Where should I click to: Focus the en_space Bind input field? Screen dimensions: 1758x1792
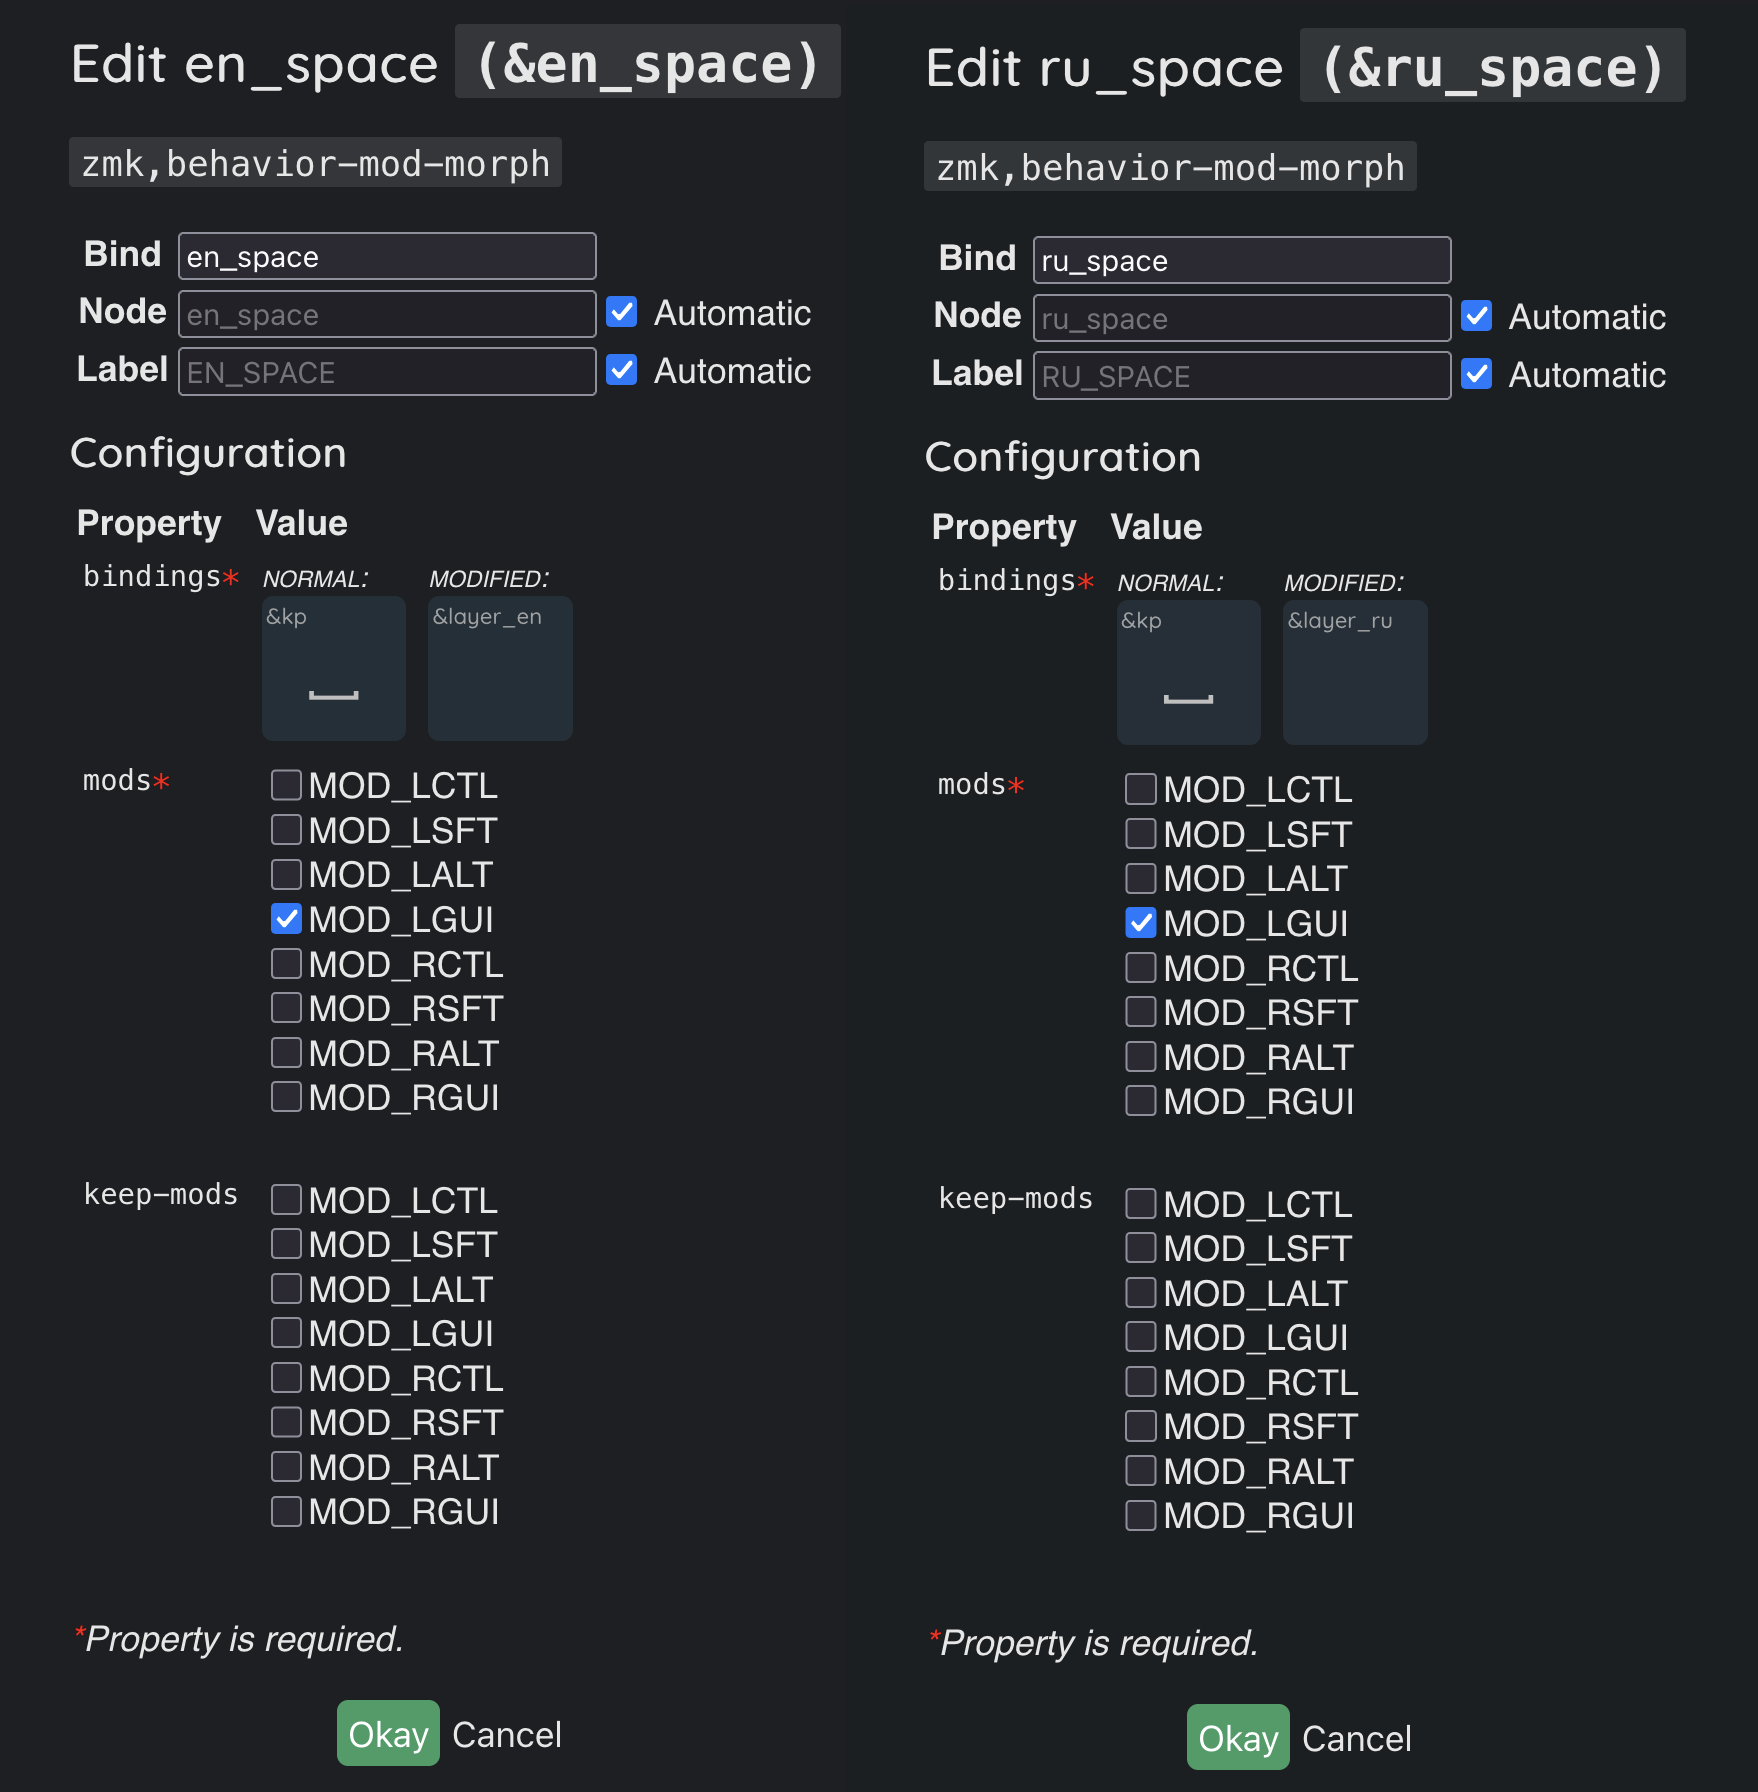click(387, 257)
